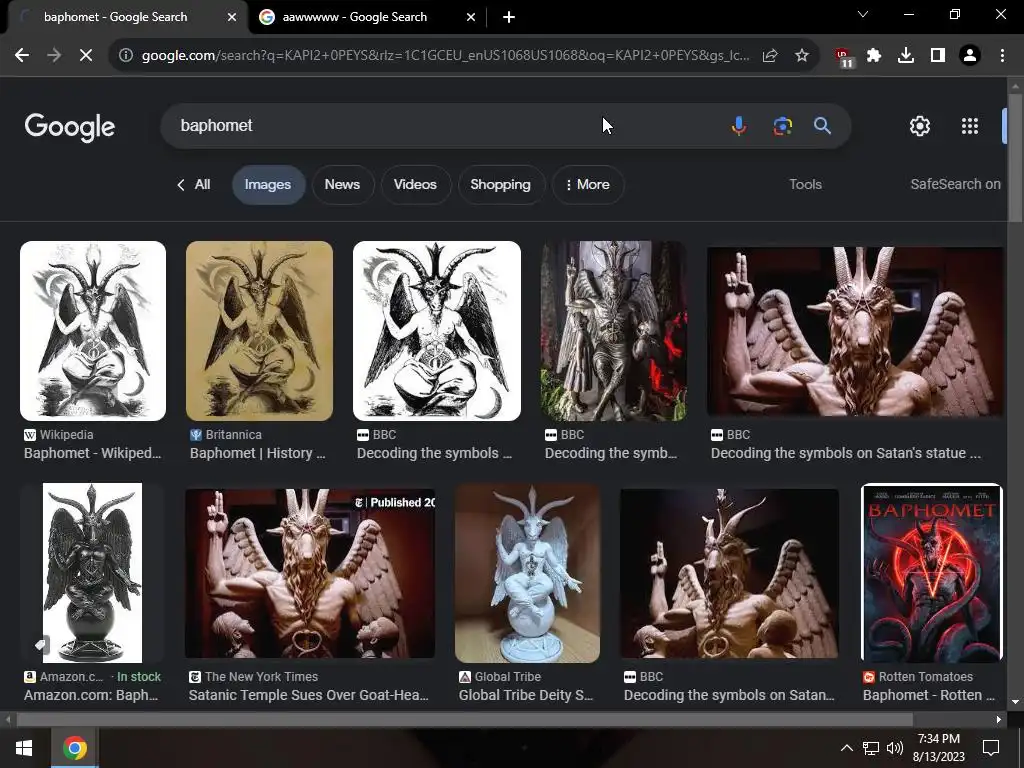The height and width of the screenshot is (768, 1024).
Task: Open the Windows notification center
Action: click(x=991, y=748)
